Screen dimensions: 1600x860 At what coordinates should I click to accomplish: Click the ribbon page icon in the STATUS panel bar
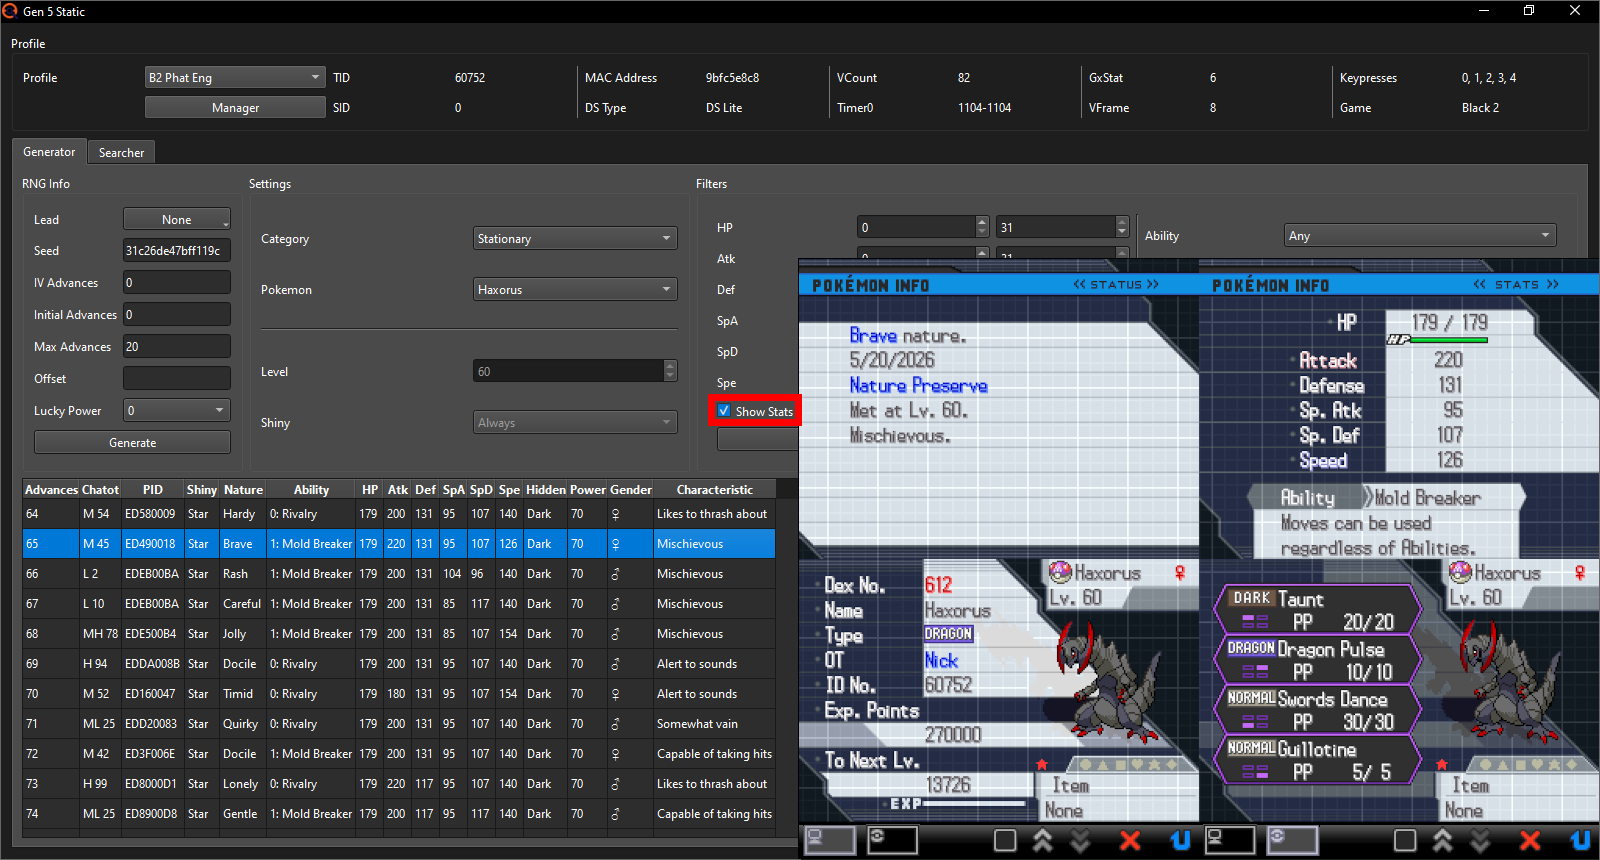892,840
